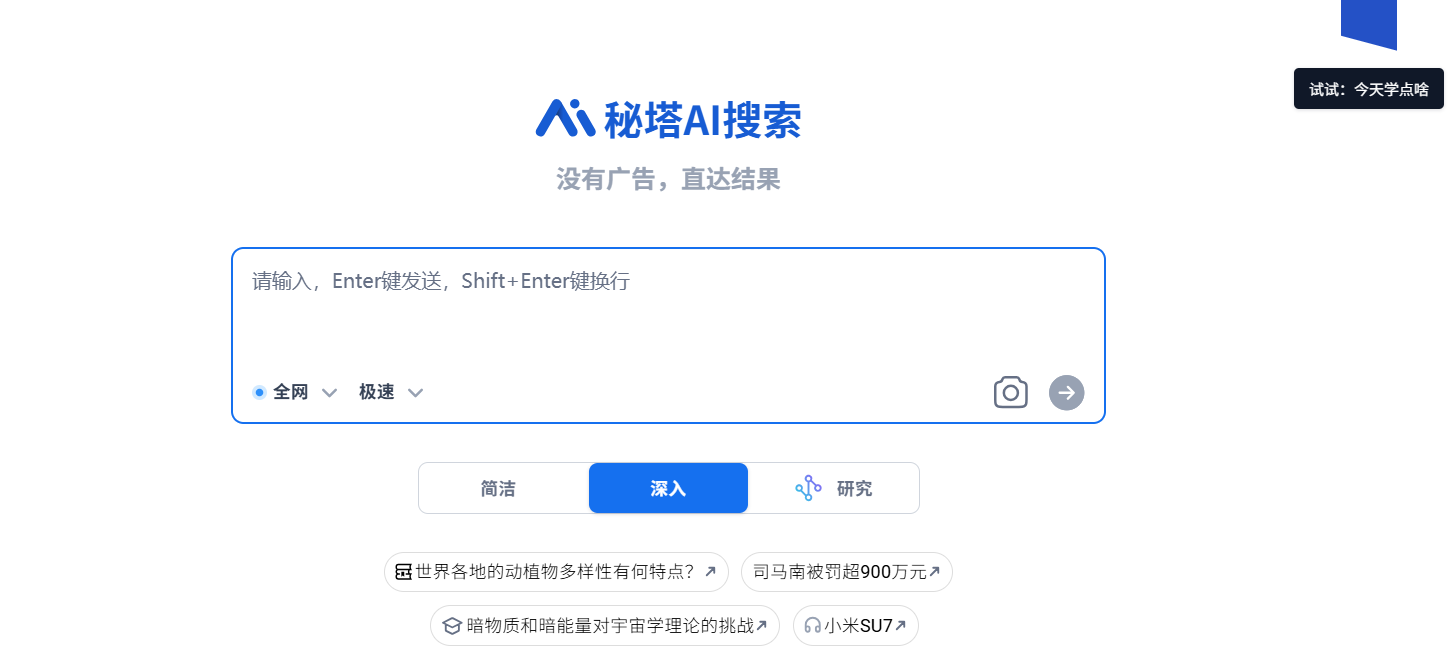This screenshot has height=662, width=1451.
Task: Click the blue bookmark ribbon icon
Action: click(1369, 25)
